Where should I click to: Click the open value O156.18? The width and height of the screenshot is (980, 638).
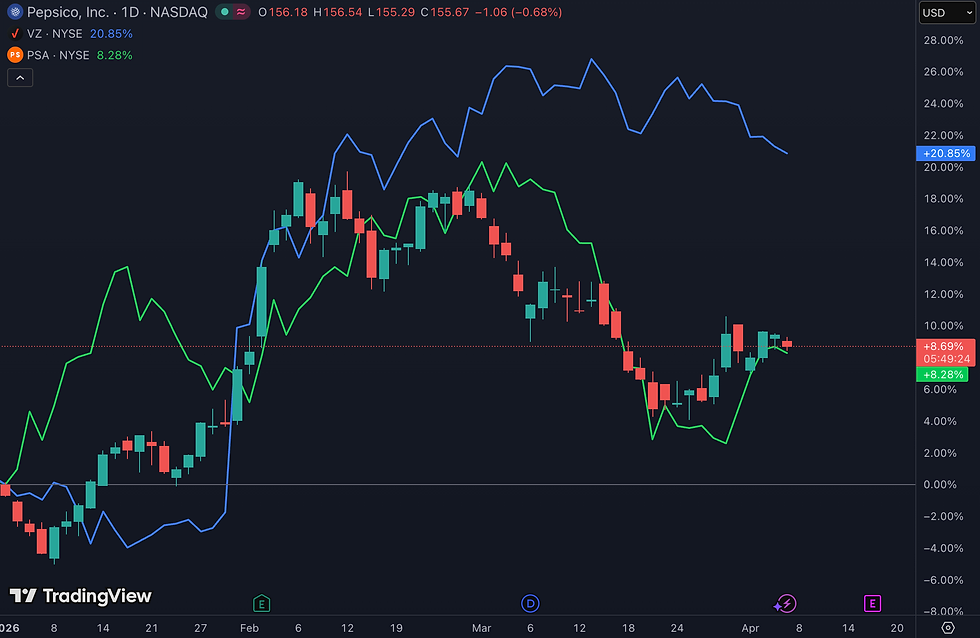coord(283,12)
